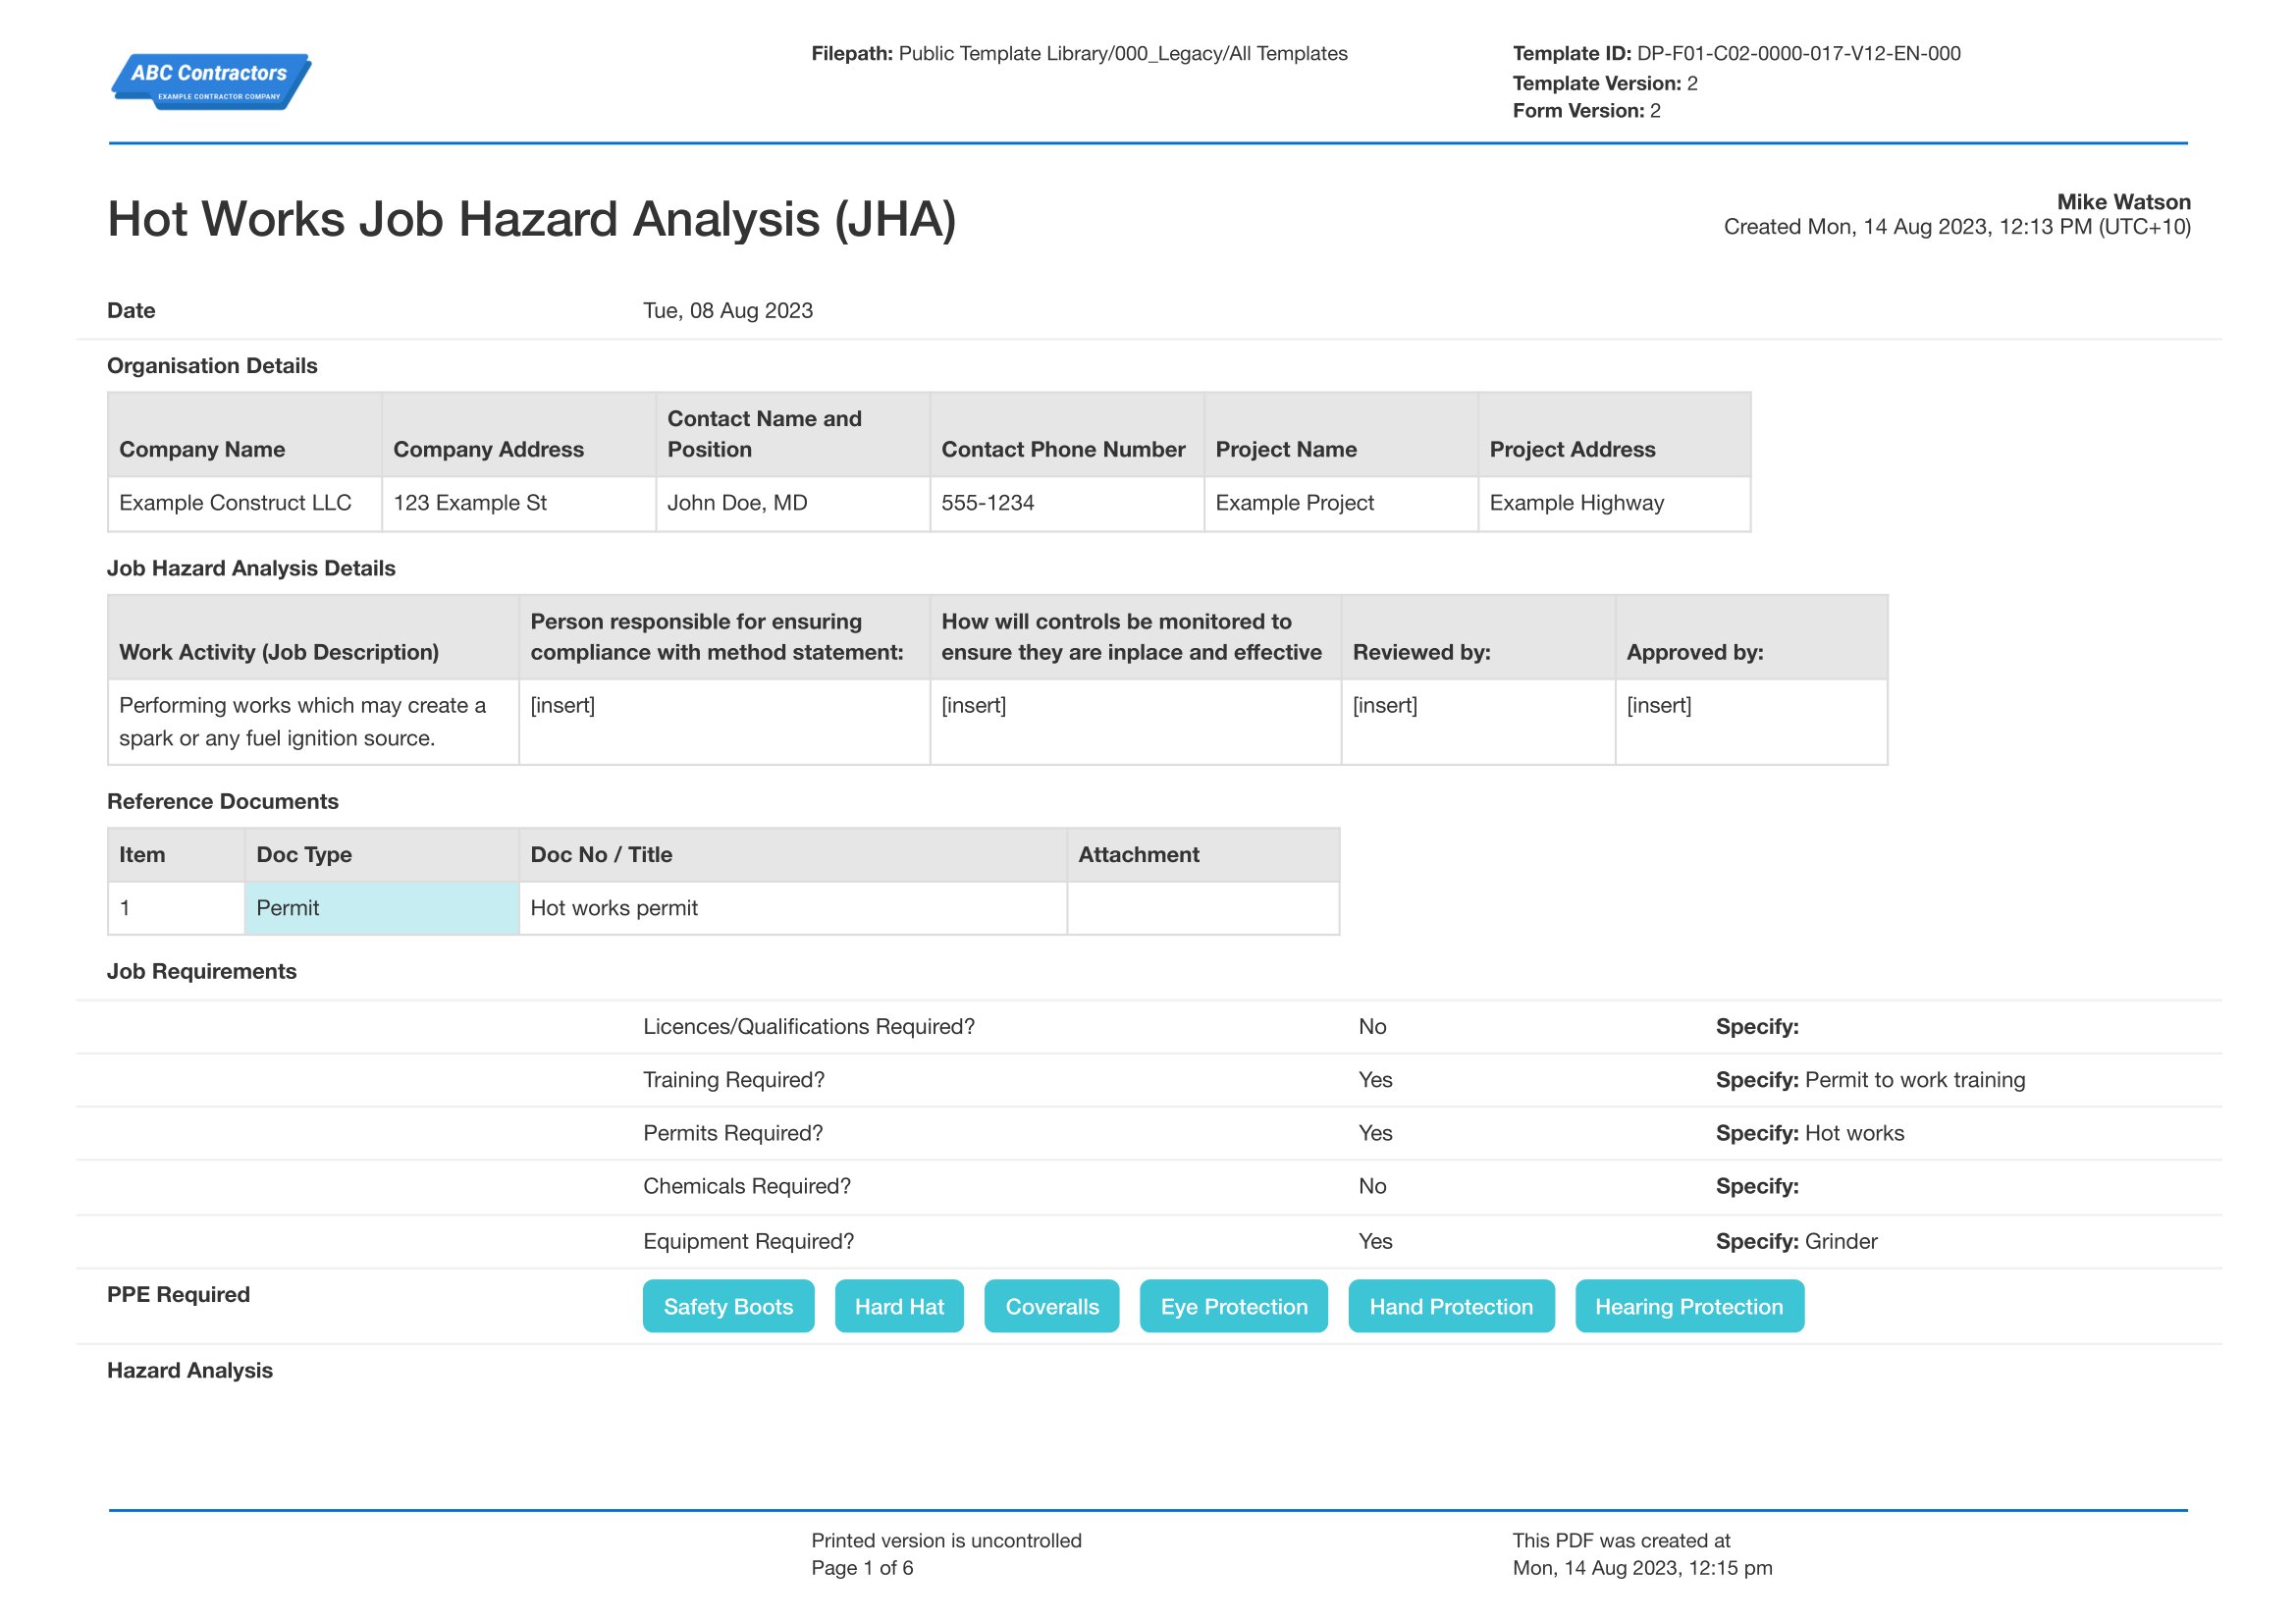Click the Hot Works Job Hazard Analysis title

(x=532, y=219)
